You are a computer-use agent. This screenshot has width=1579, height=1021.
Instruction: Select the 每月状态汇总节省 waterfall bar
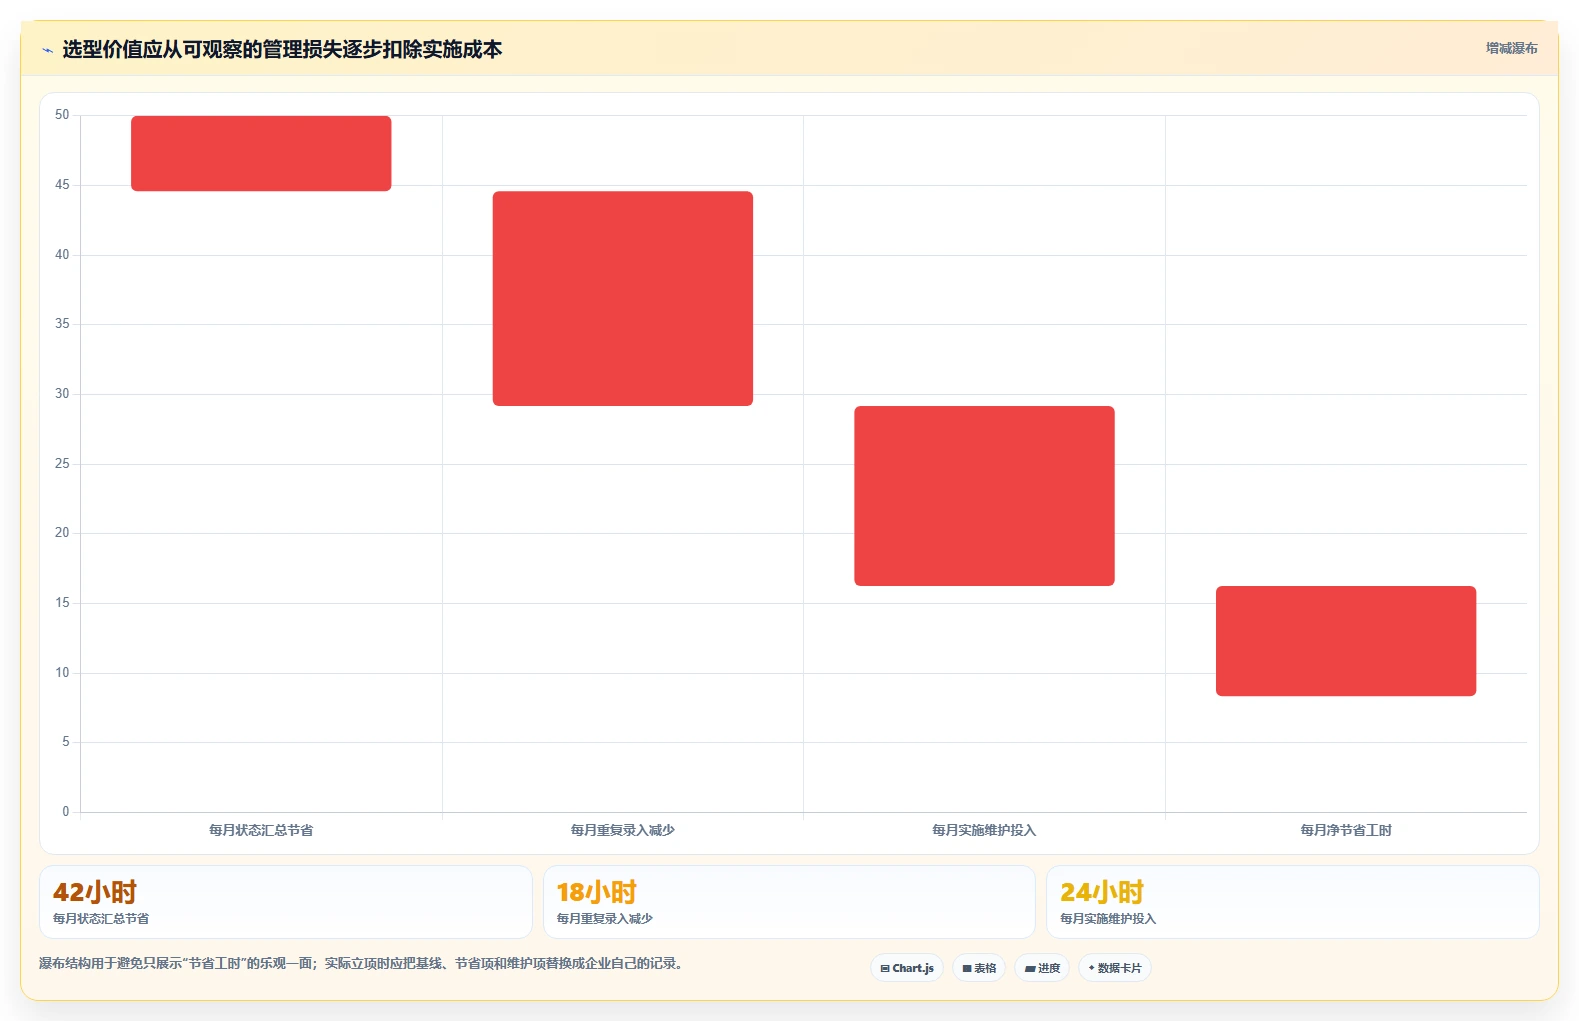point(261,153)
